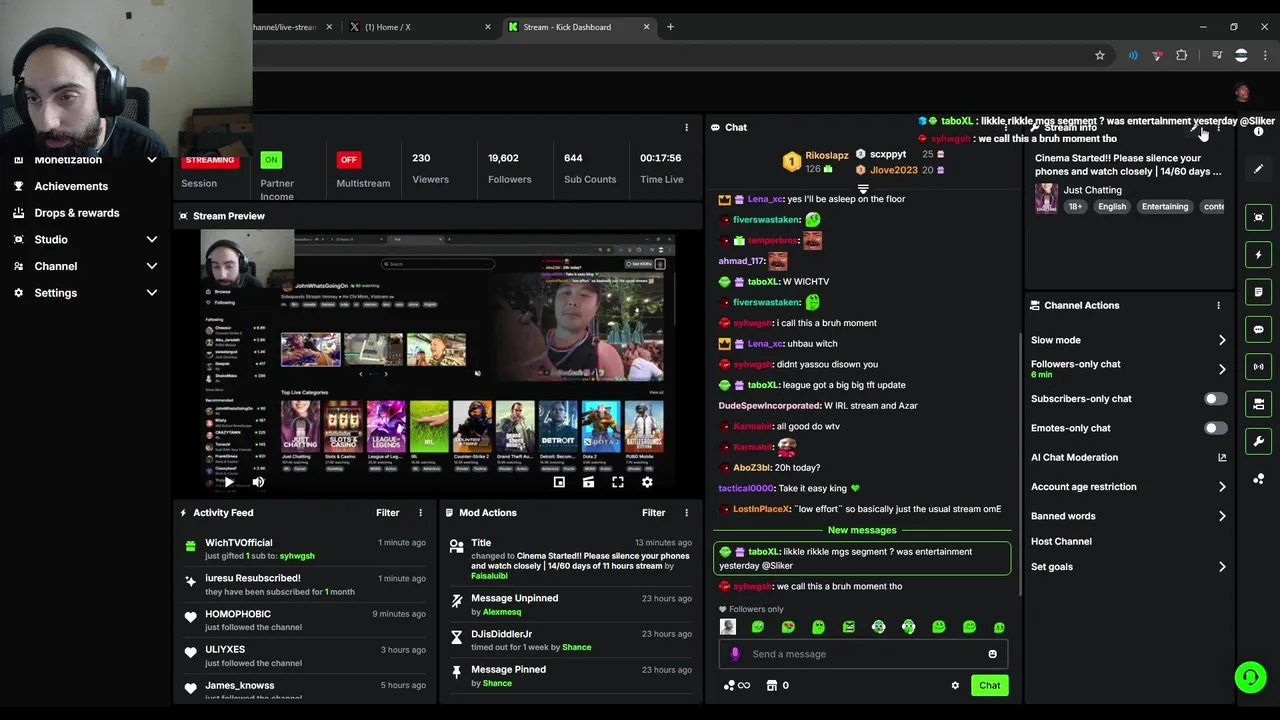
Task: Open Slow mode options
Action: [x=1128, y=340]
